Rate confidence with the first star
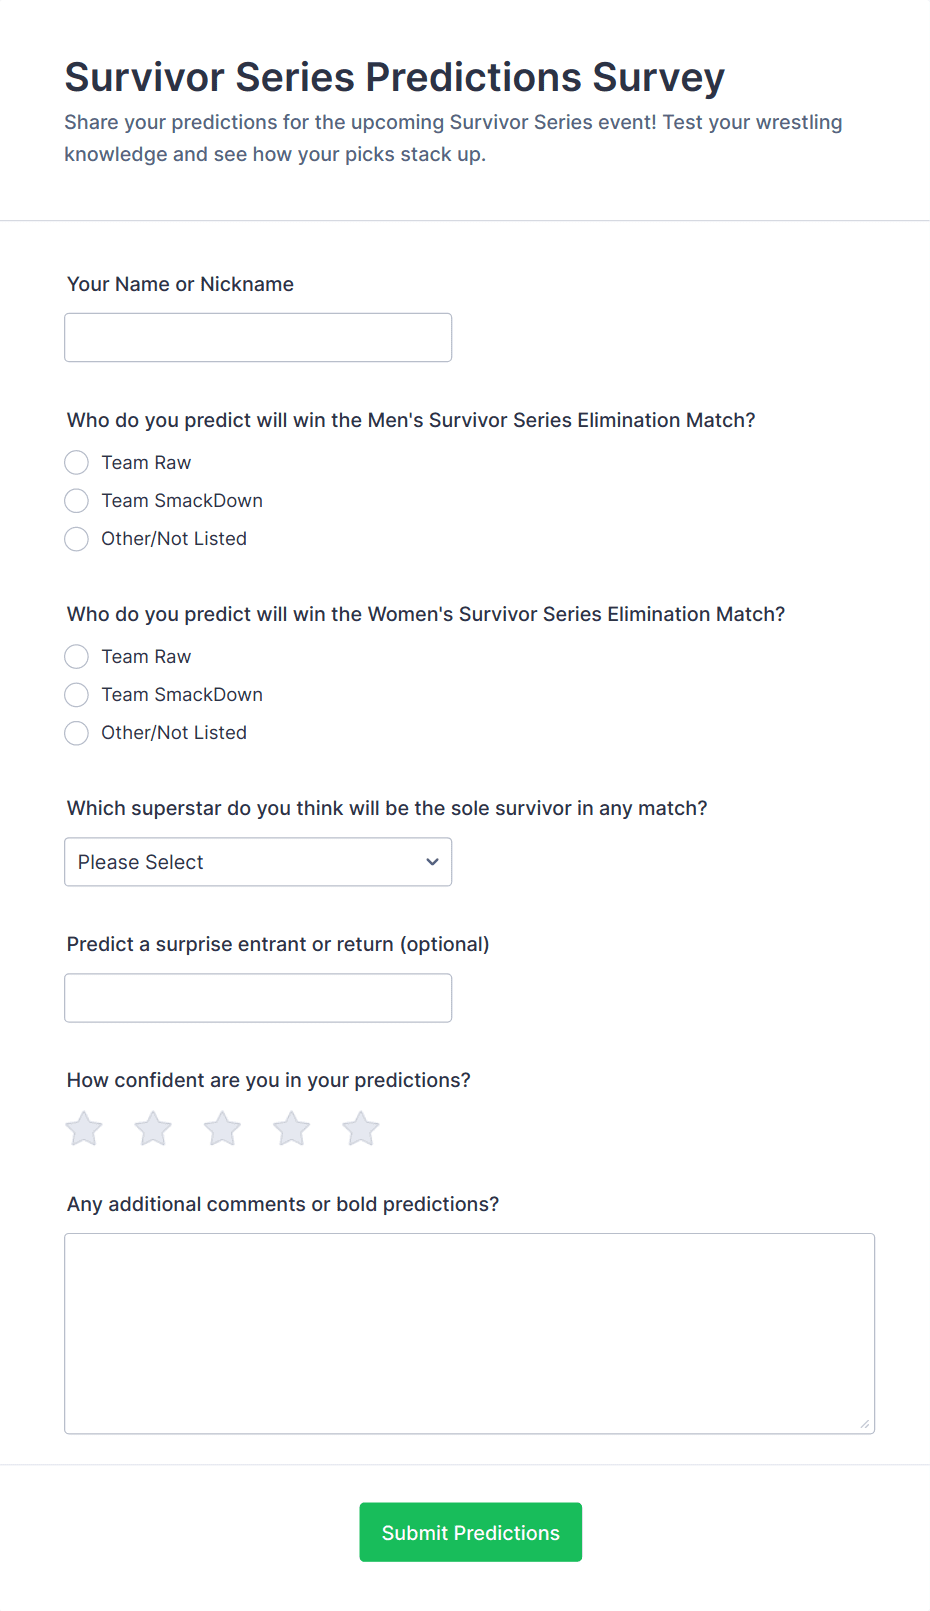 tap(84, 1129)
